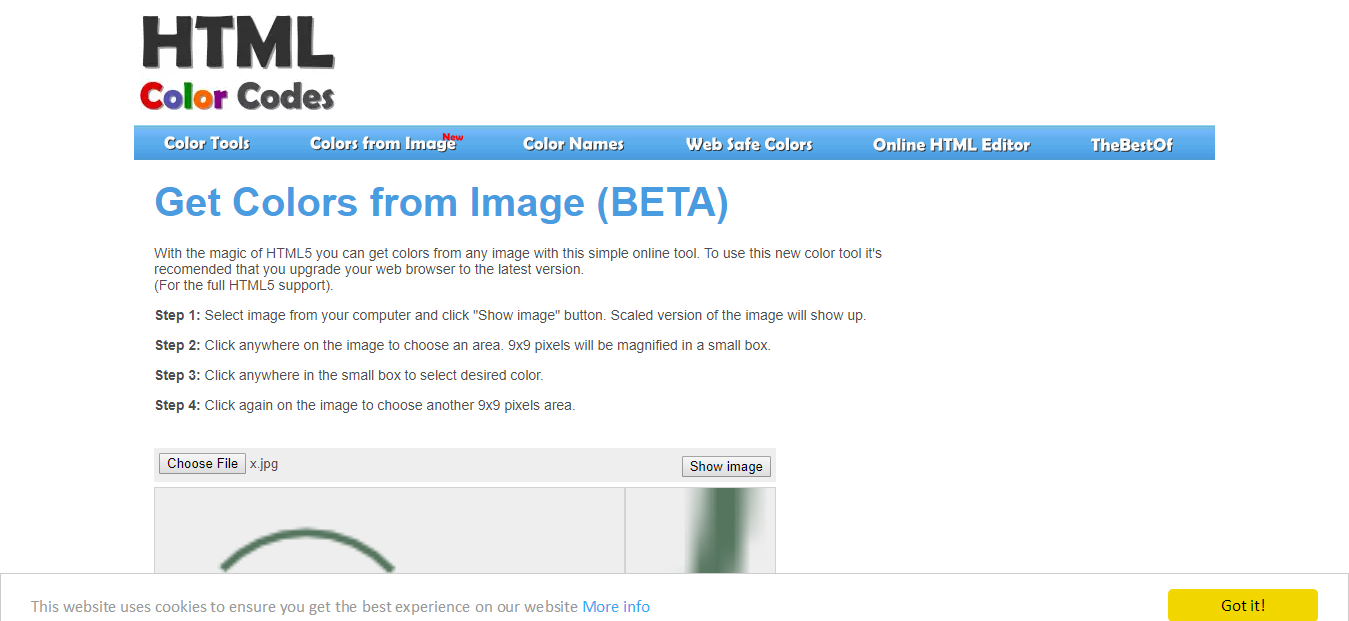Open the Color Tools menu
Image resolution: width=1349 pixels, height=621 pixels.
click(x=207, y=143)
